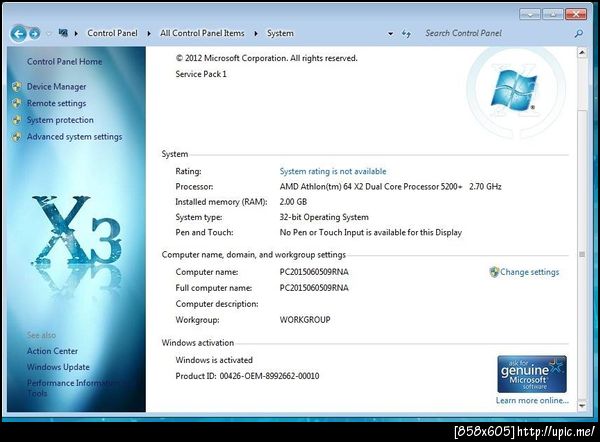Click the shield icon beside Remote settings
Image resolution: width=600 pixels, height=442 pixels.
click(x=17, y=103)
